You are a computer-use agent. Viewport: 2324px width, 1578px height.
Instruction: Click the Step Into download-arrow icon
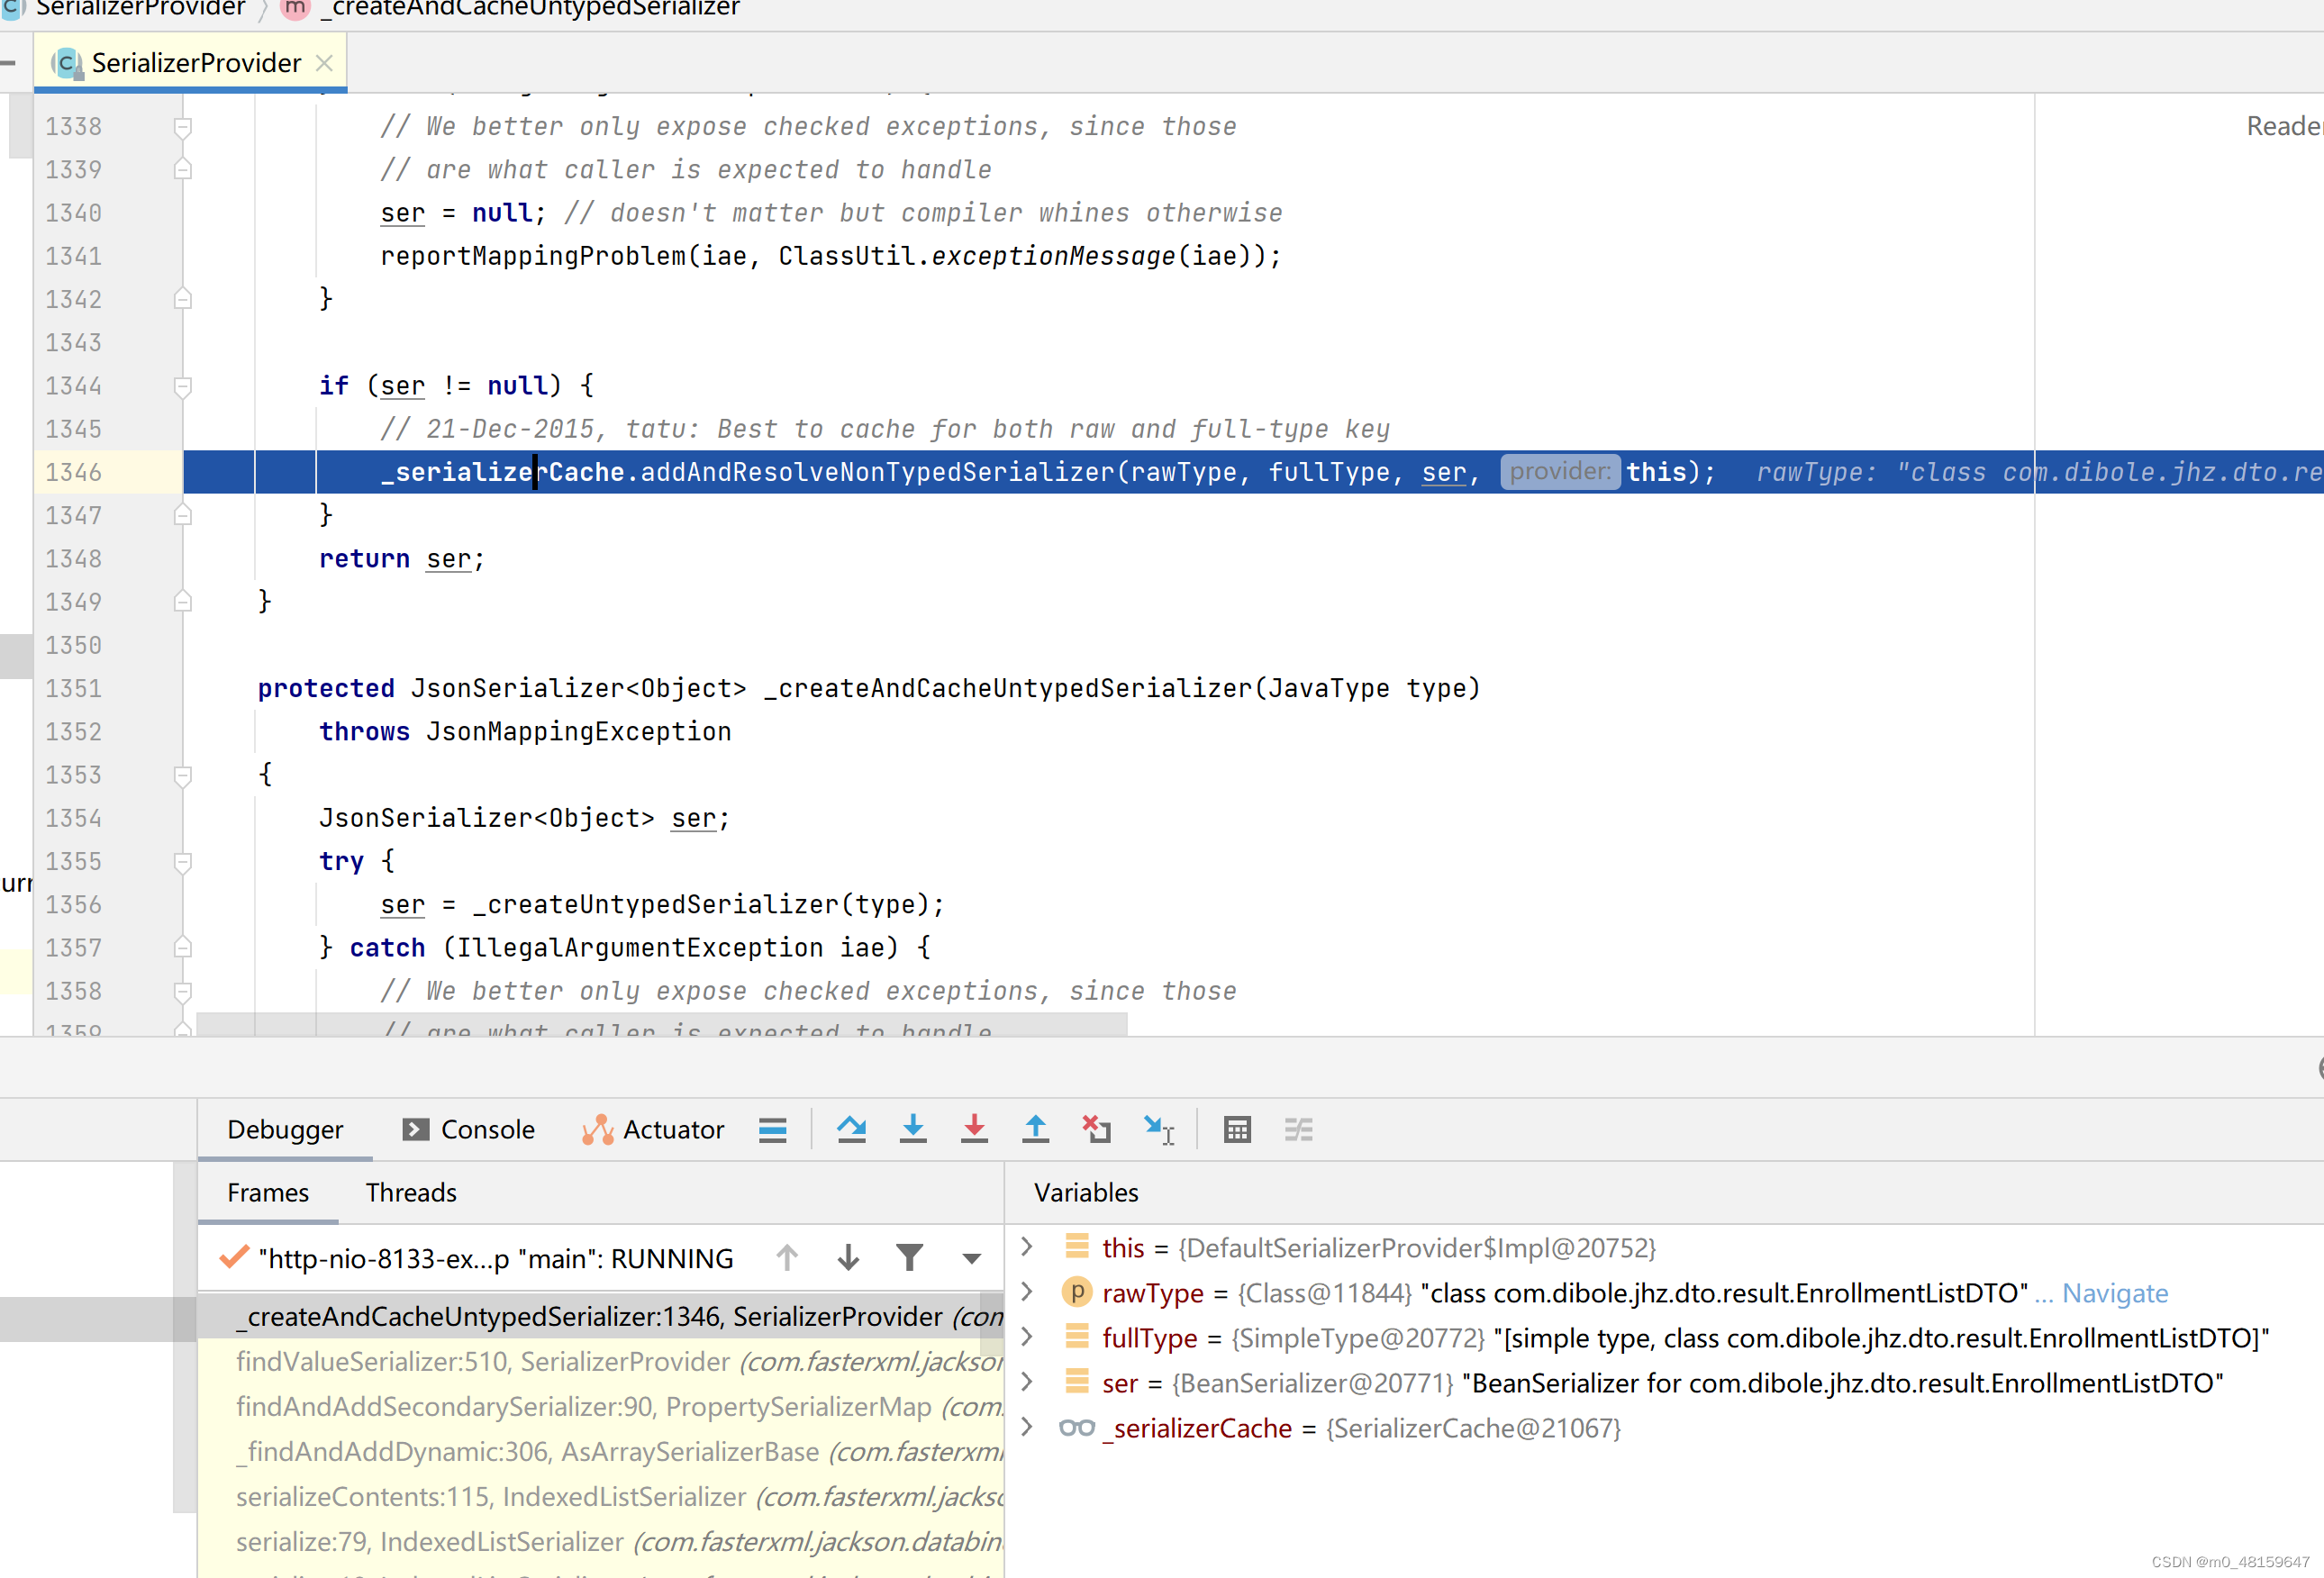click(912, 1129)
